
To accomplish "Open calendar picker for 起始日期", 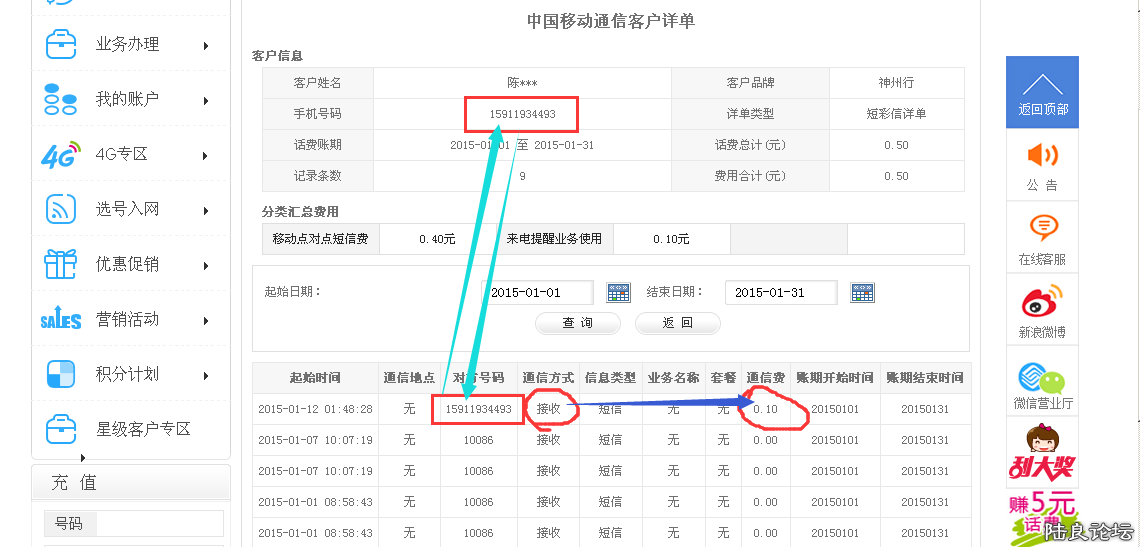I will (619, 292).
